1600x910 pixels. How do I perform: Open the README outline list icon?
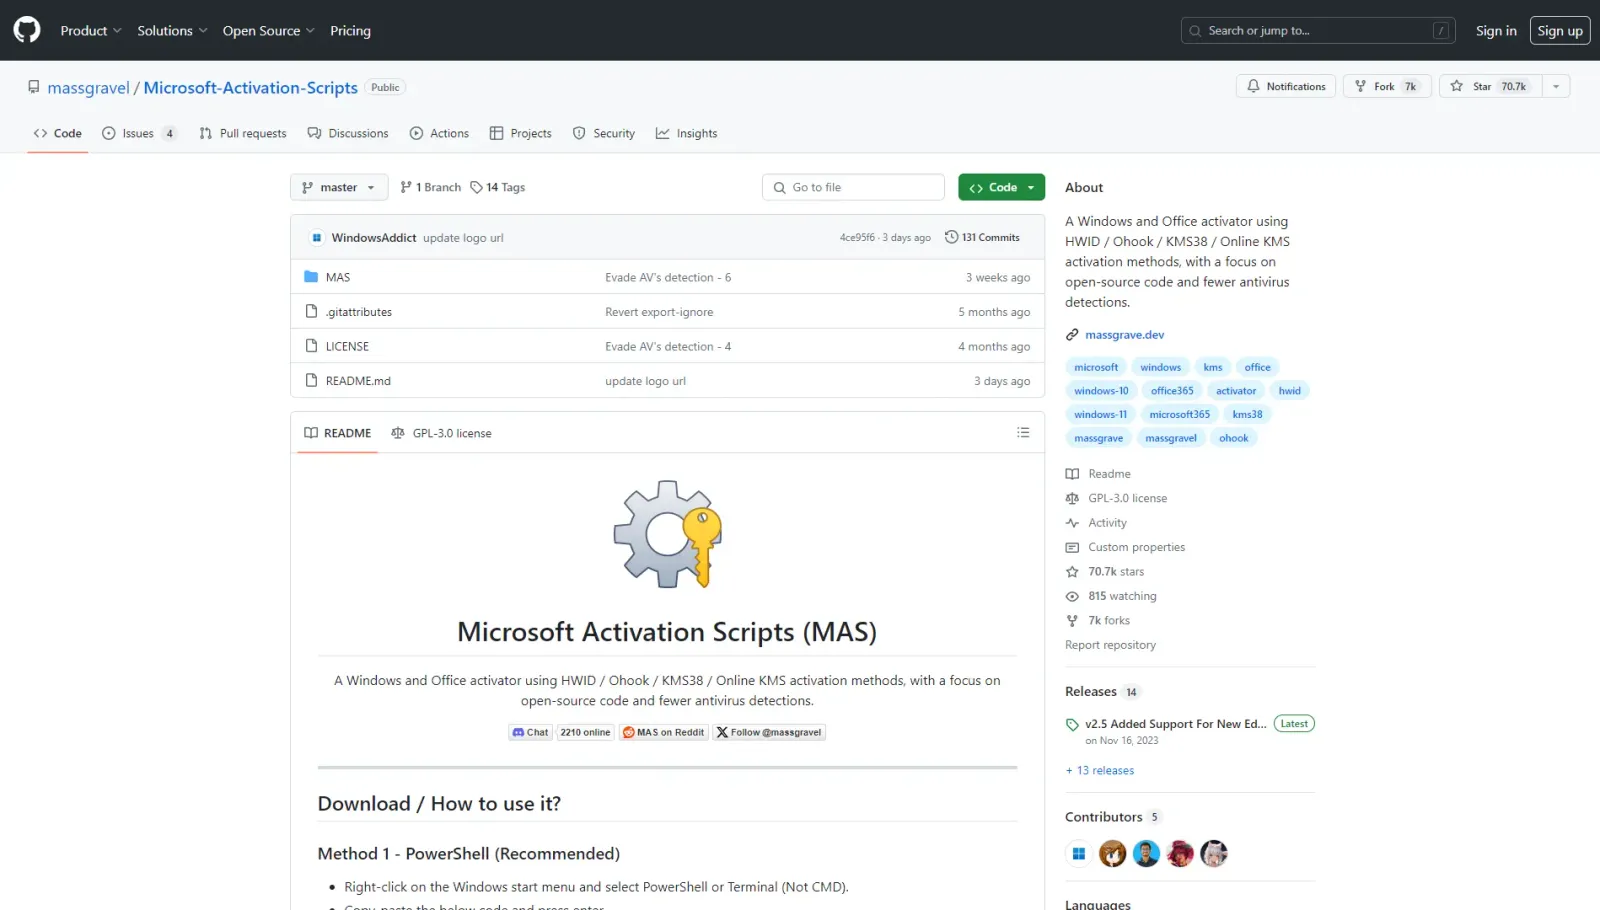(1023, 433)
